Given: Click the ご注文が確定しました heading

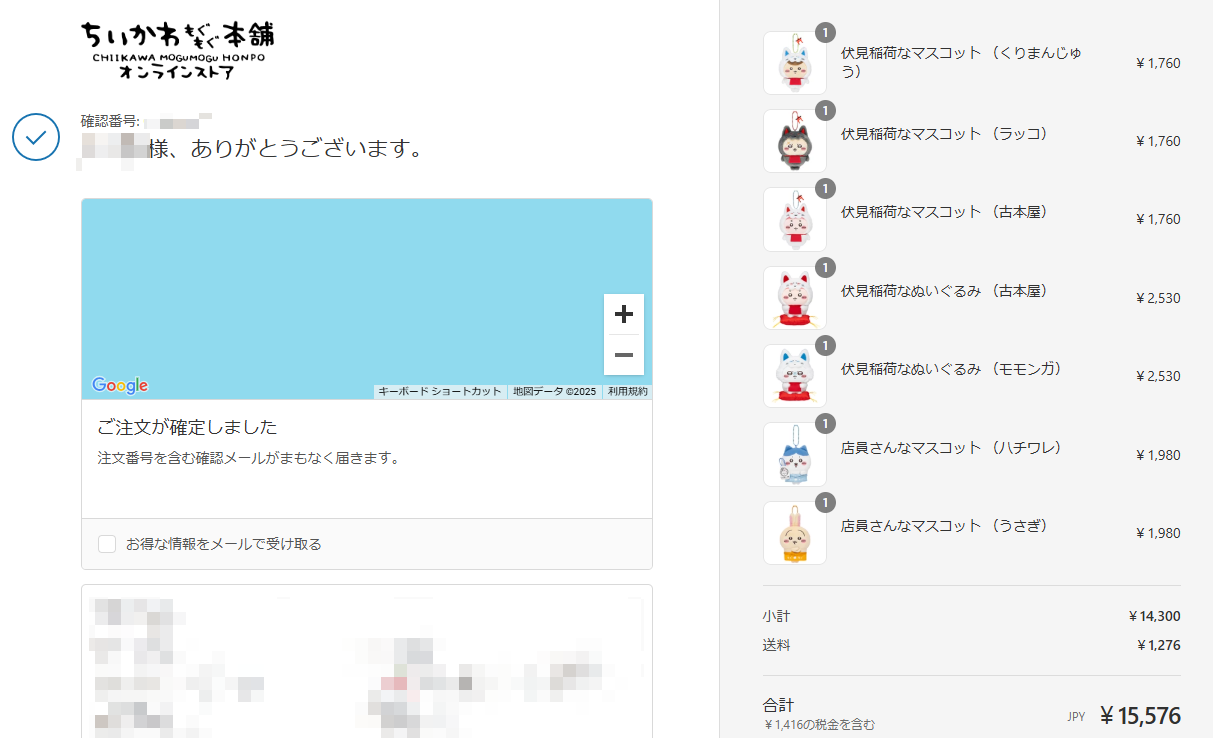Looking at the screenshot, I should pyautogui.click(x=187, y=427).
